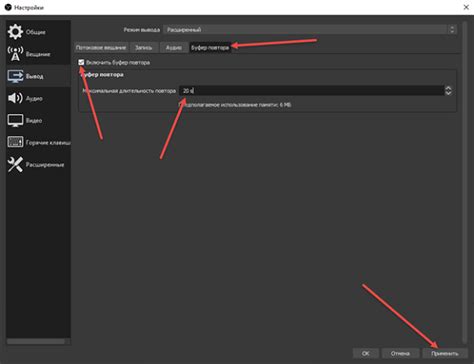Click the OK button
Viewport: 474px width, 364px height.
366,353
